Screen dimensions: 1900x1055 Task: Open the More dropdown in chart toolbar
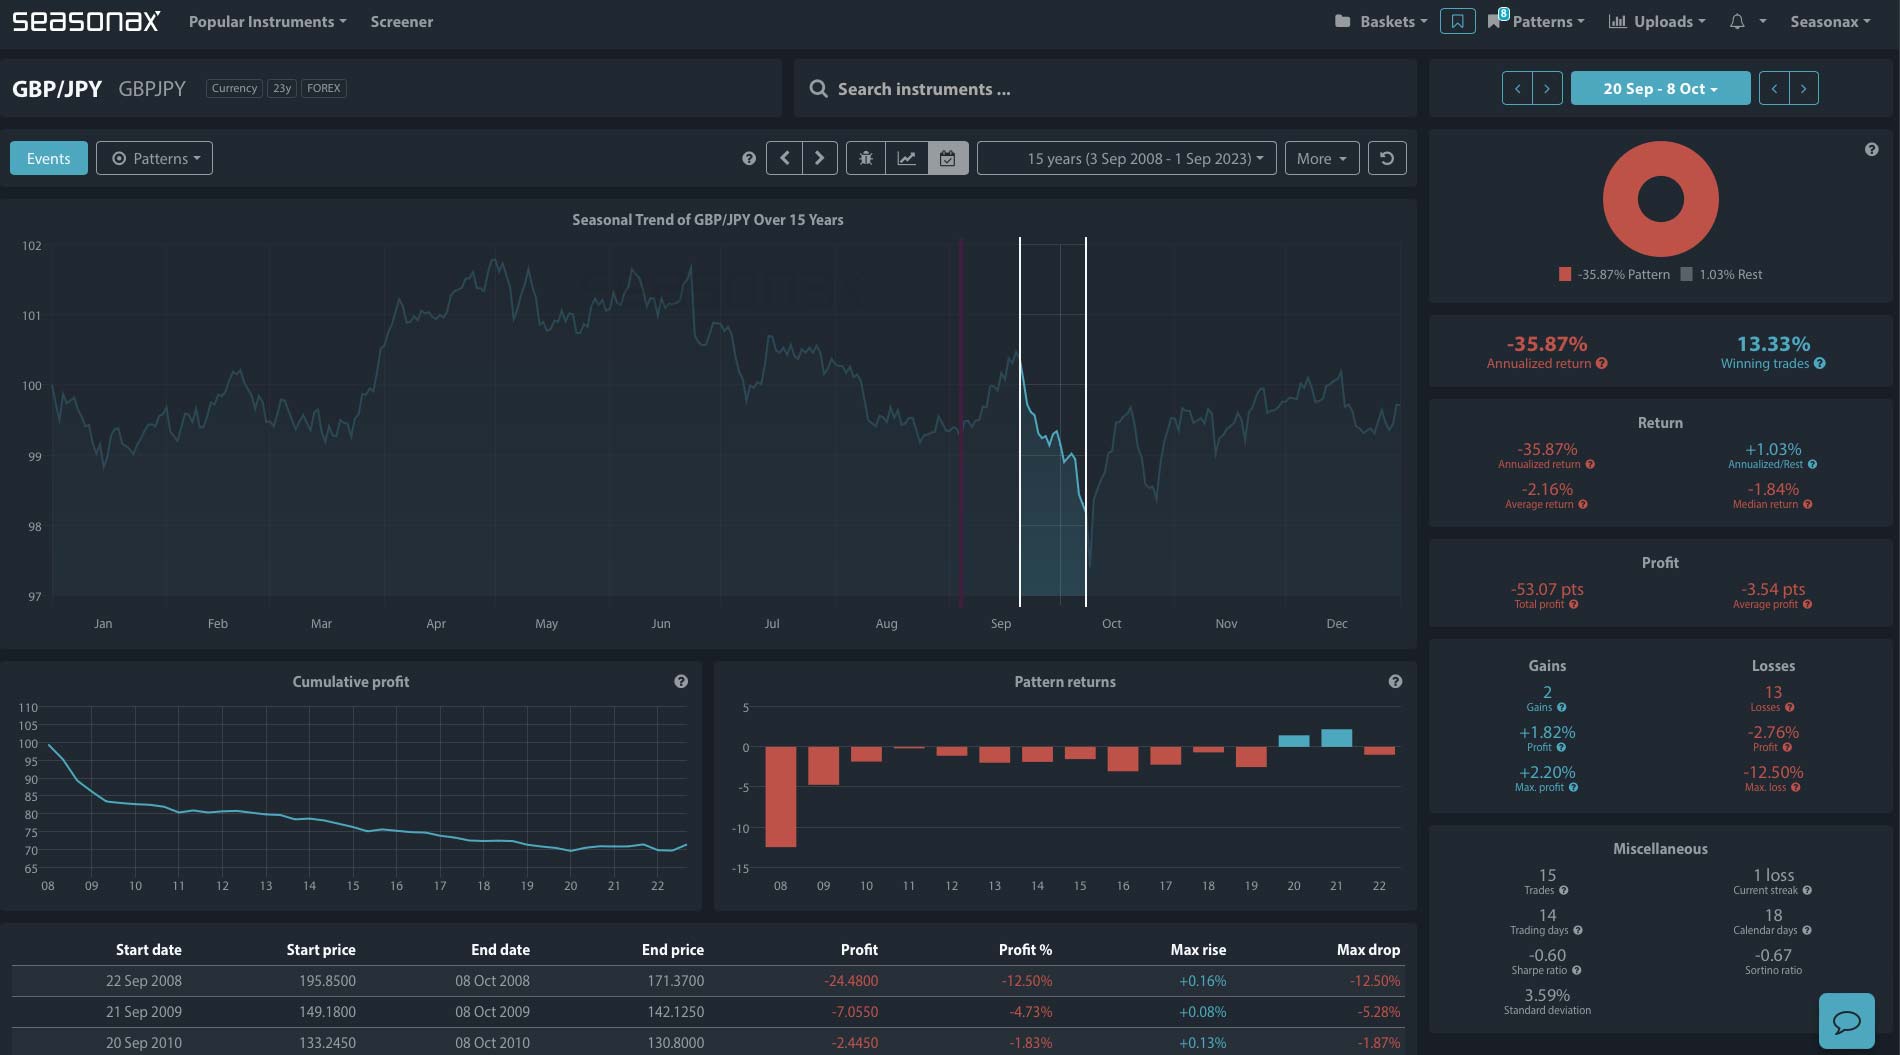[1321, 158]
